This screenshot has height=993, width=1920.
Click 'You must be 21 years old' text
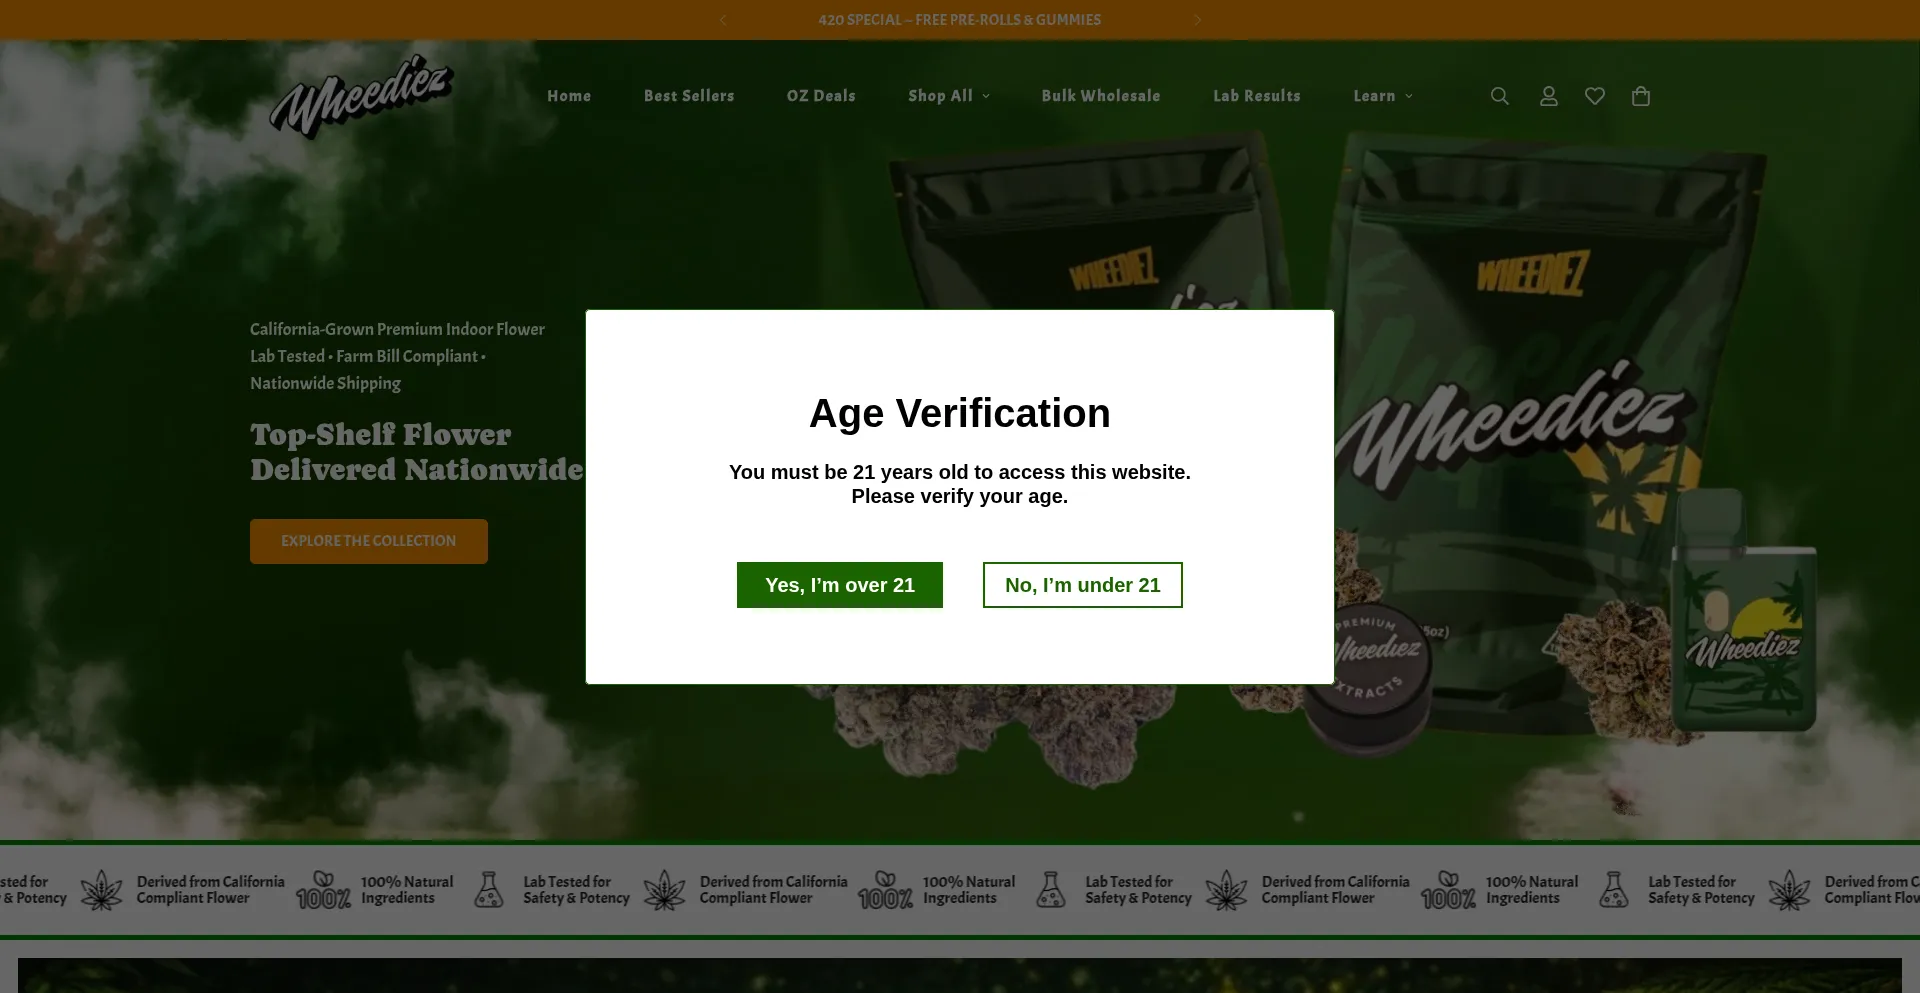pos(960,472)
